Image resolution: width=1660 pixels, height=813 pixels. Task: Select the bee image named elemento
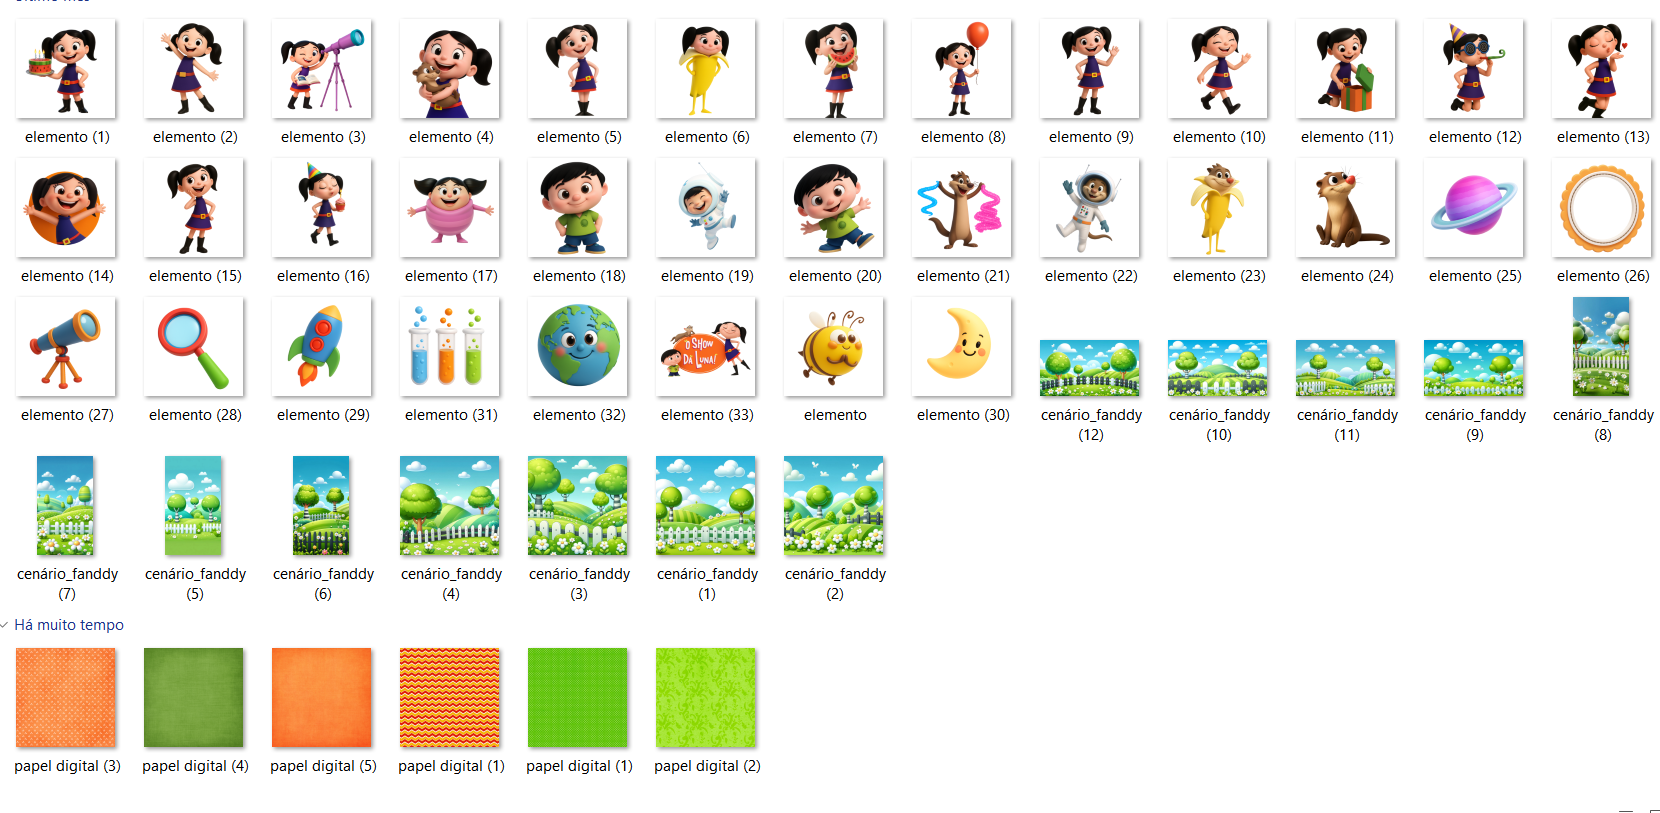834,347
